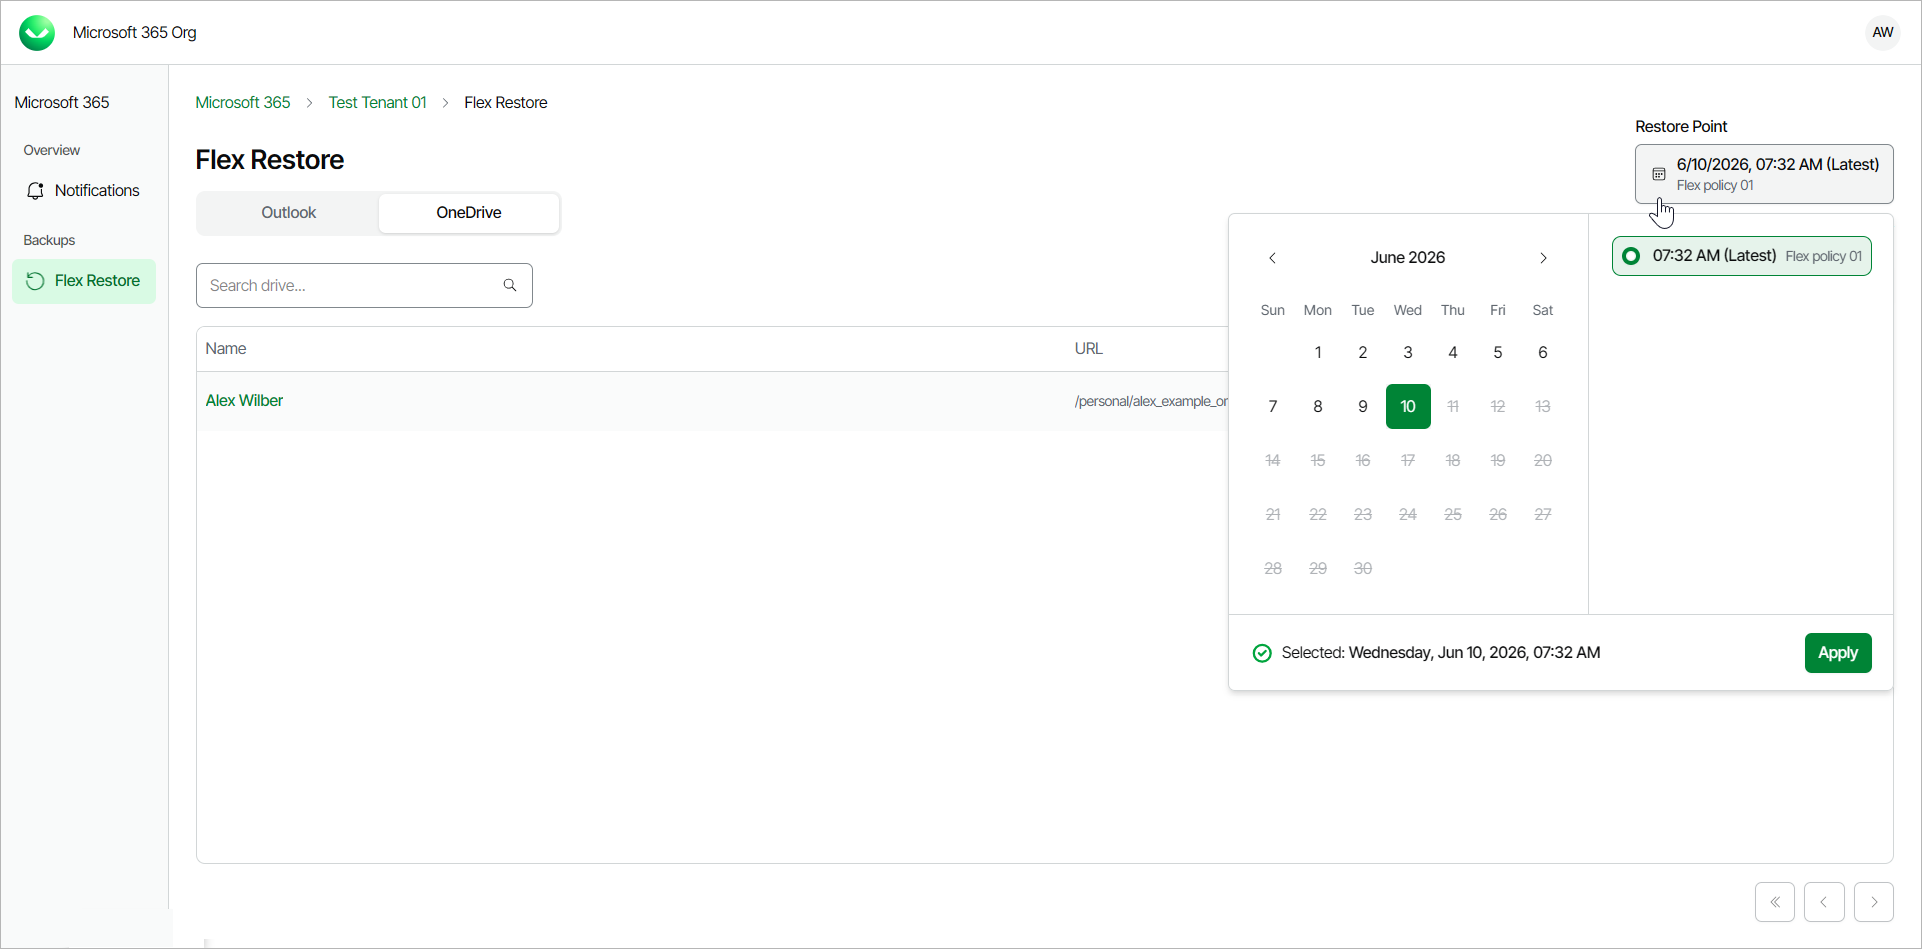The image size is (1922, 949).
Task: Focus the Search drive input field
Action: pos(364,286)
